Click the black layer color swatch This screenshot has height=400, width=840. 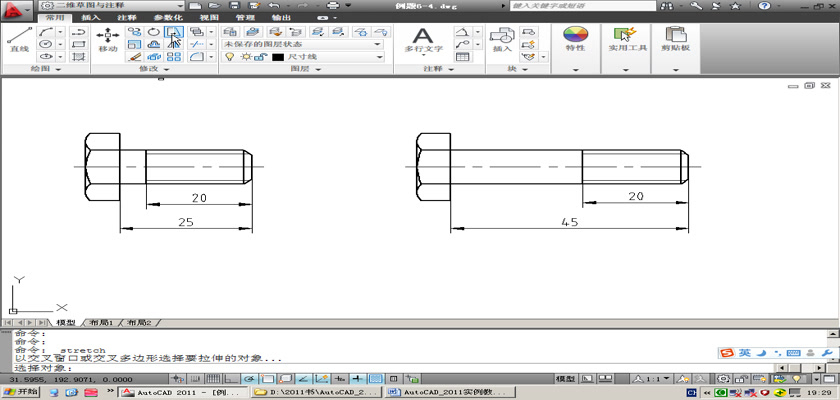pyautogui.click(x=277, y=58)
